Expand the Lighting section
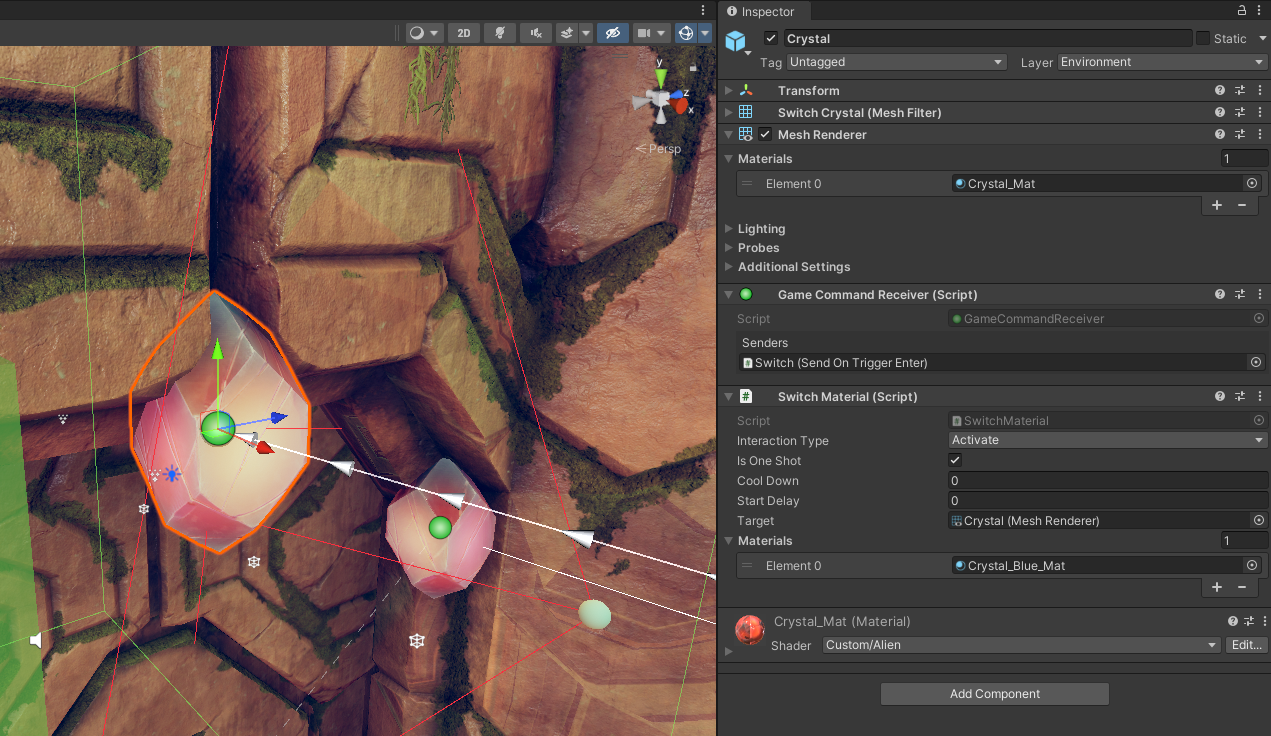Viewport: 1271px width, 736px height. pos(761,229)
